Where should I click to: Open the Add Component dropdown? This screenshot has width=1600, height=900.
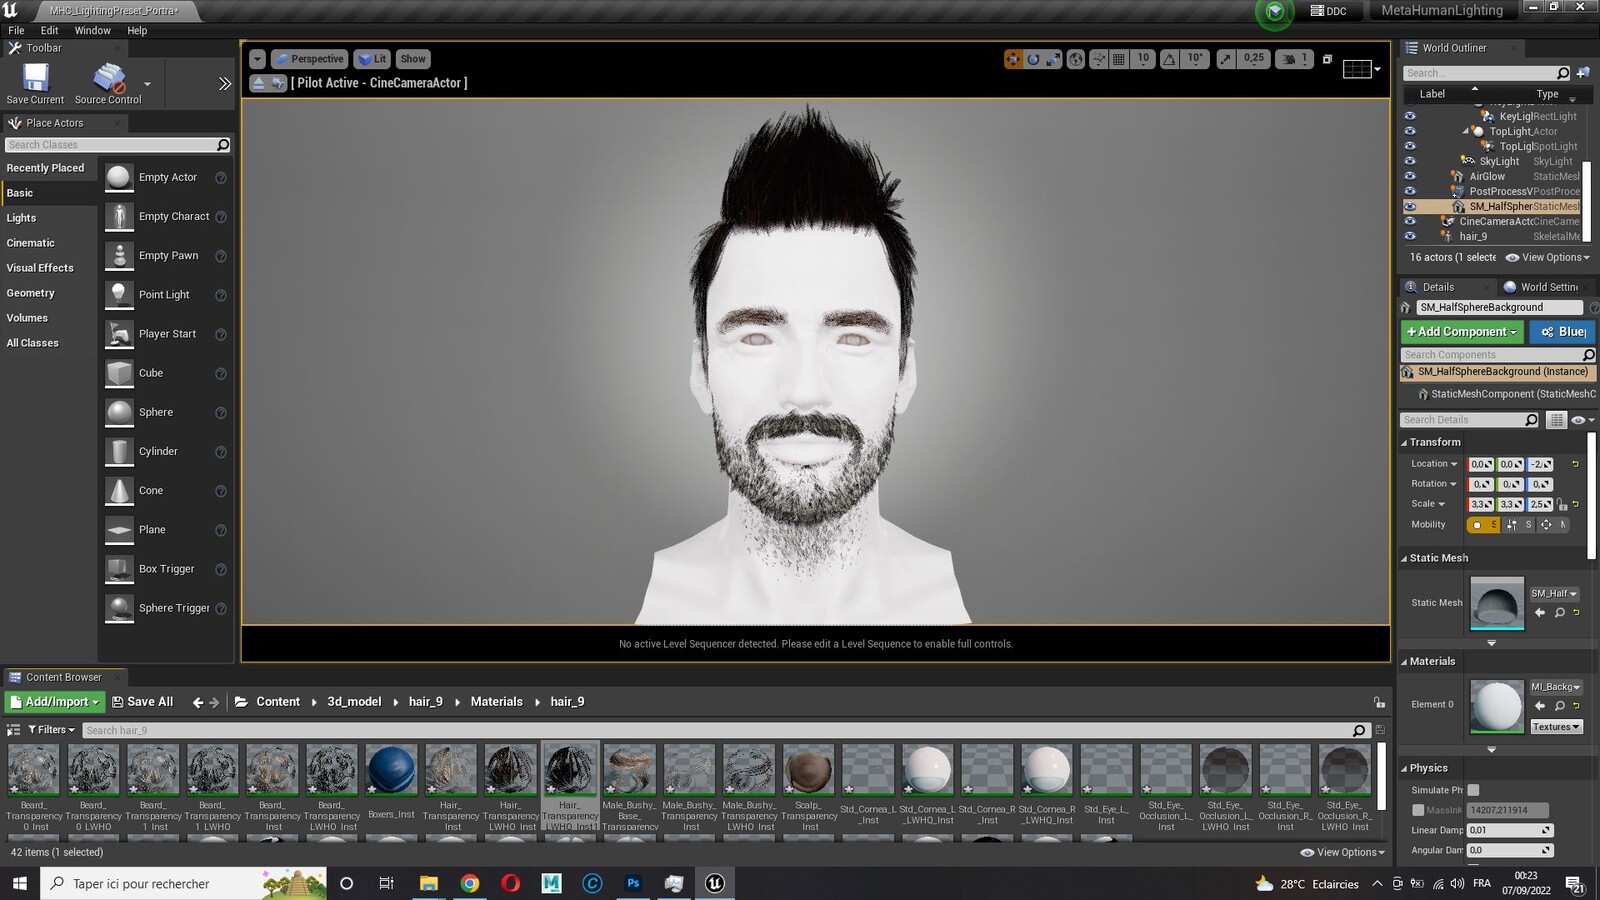pyautogui.click(x=1461, y=332)
